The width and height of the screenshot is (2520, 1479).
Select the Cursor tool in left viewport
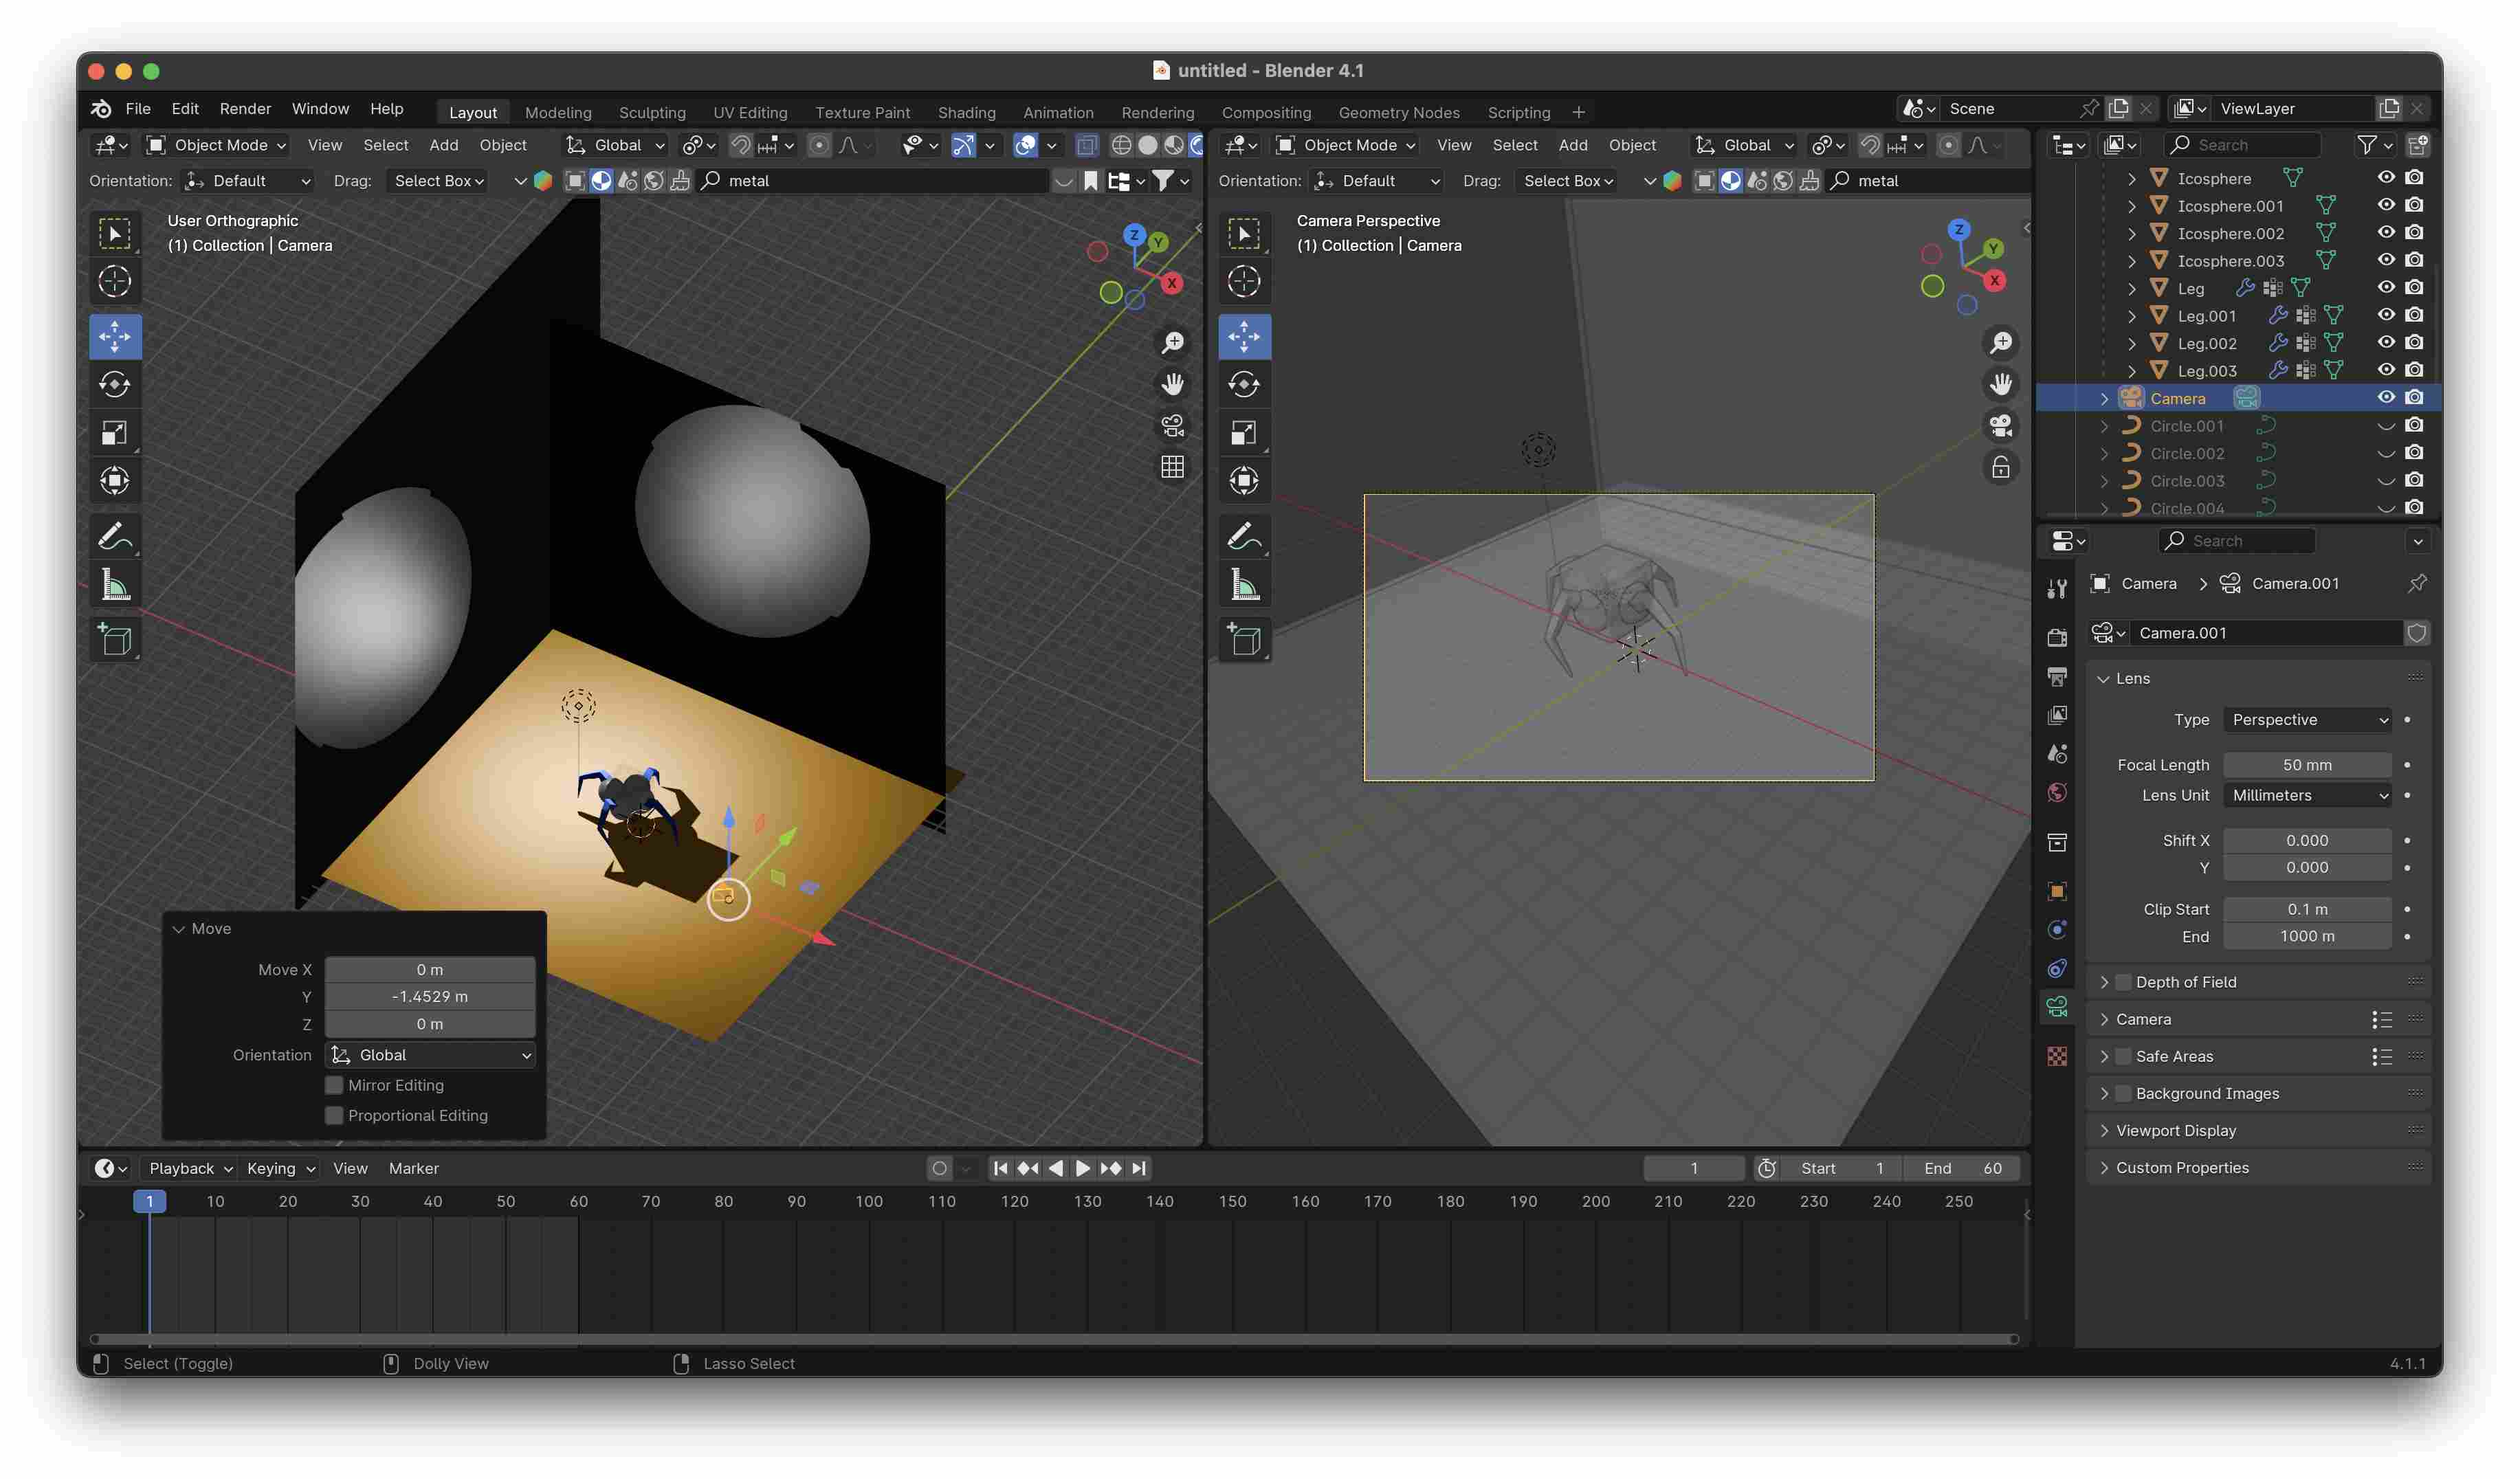click(x=115, y=281)
